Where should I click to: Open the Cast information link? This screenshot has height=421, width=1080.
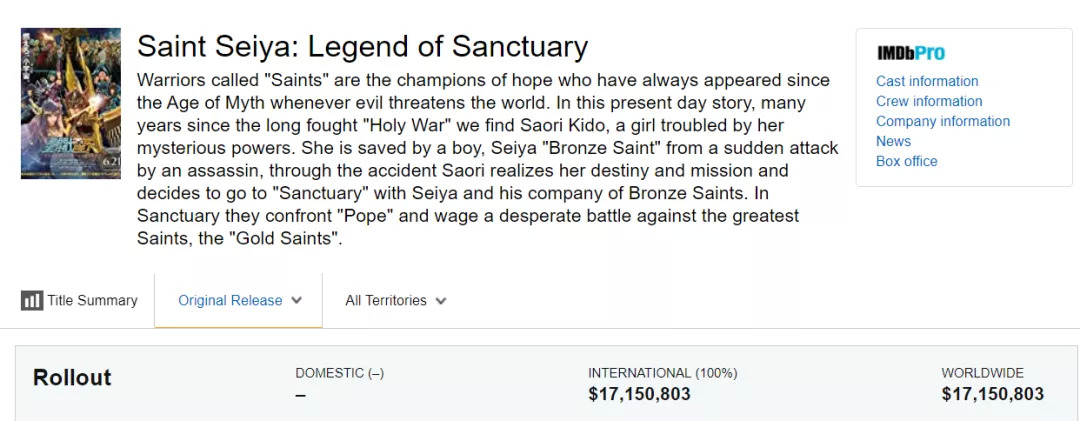pos(927,81)
